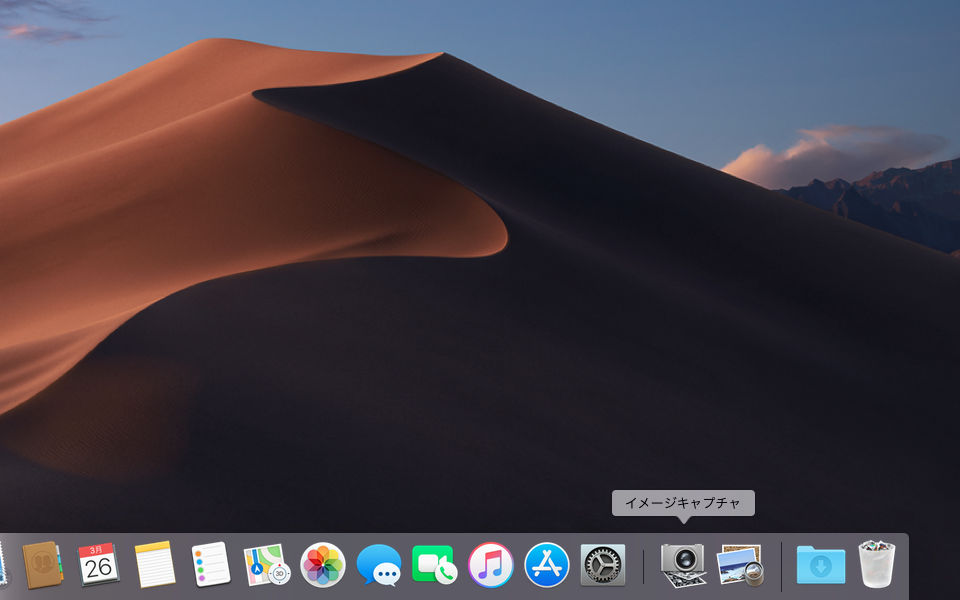Launch Image Capture camera icon

[683, 564]
